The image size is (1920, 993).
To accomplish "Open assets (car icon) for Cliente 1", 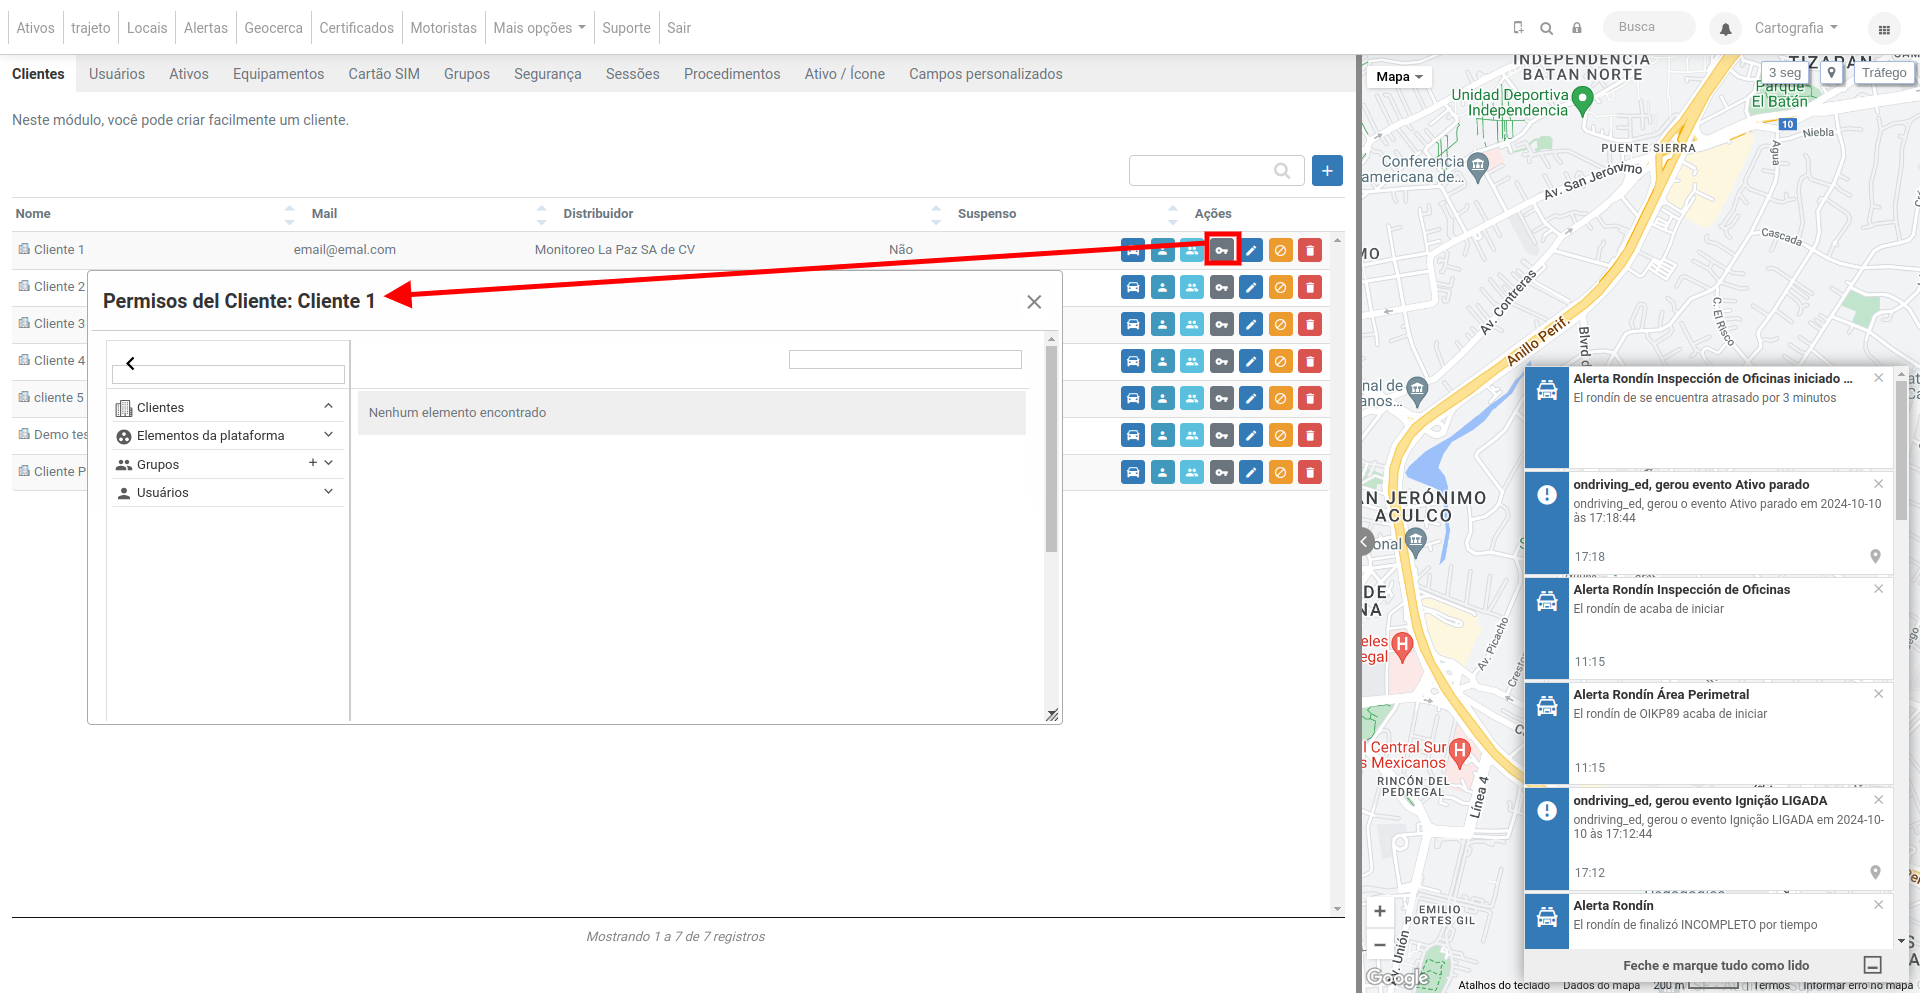I will point(1132,250).
